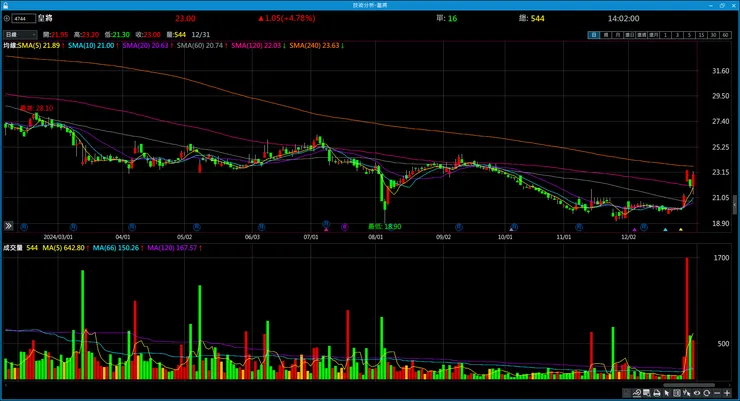Click the magenta triangle marker near 07/01
740x401 pixels.
tap(326, 230)
